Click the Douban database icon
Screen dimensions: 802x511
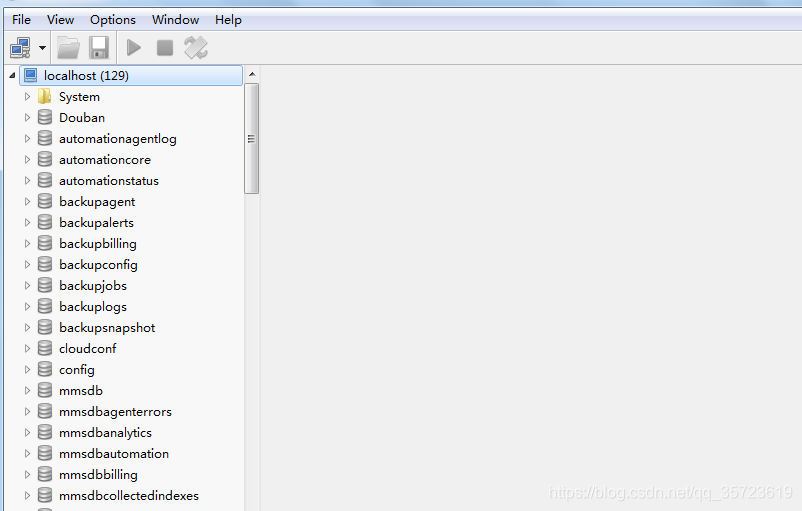[x=45, y=117]
